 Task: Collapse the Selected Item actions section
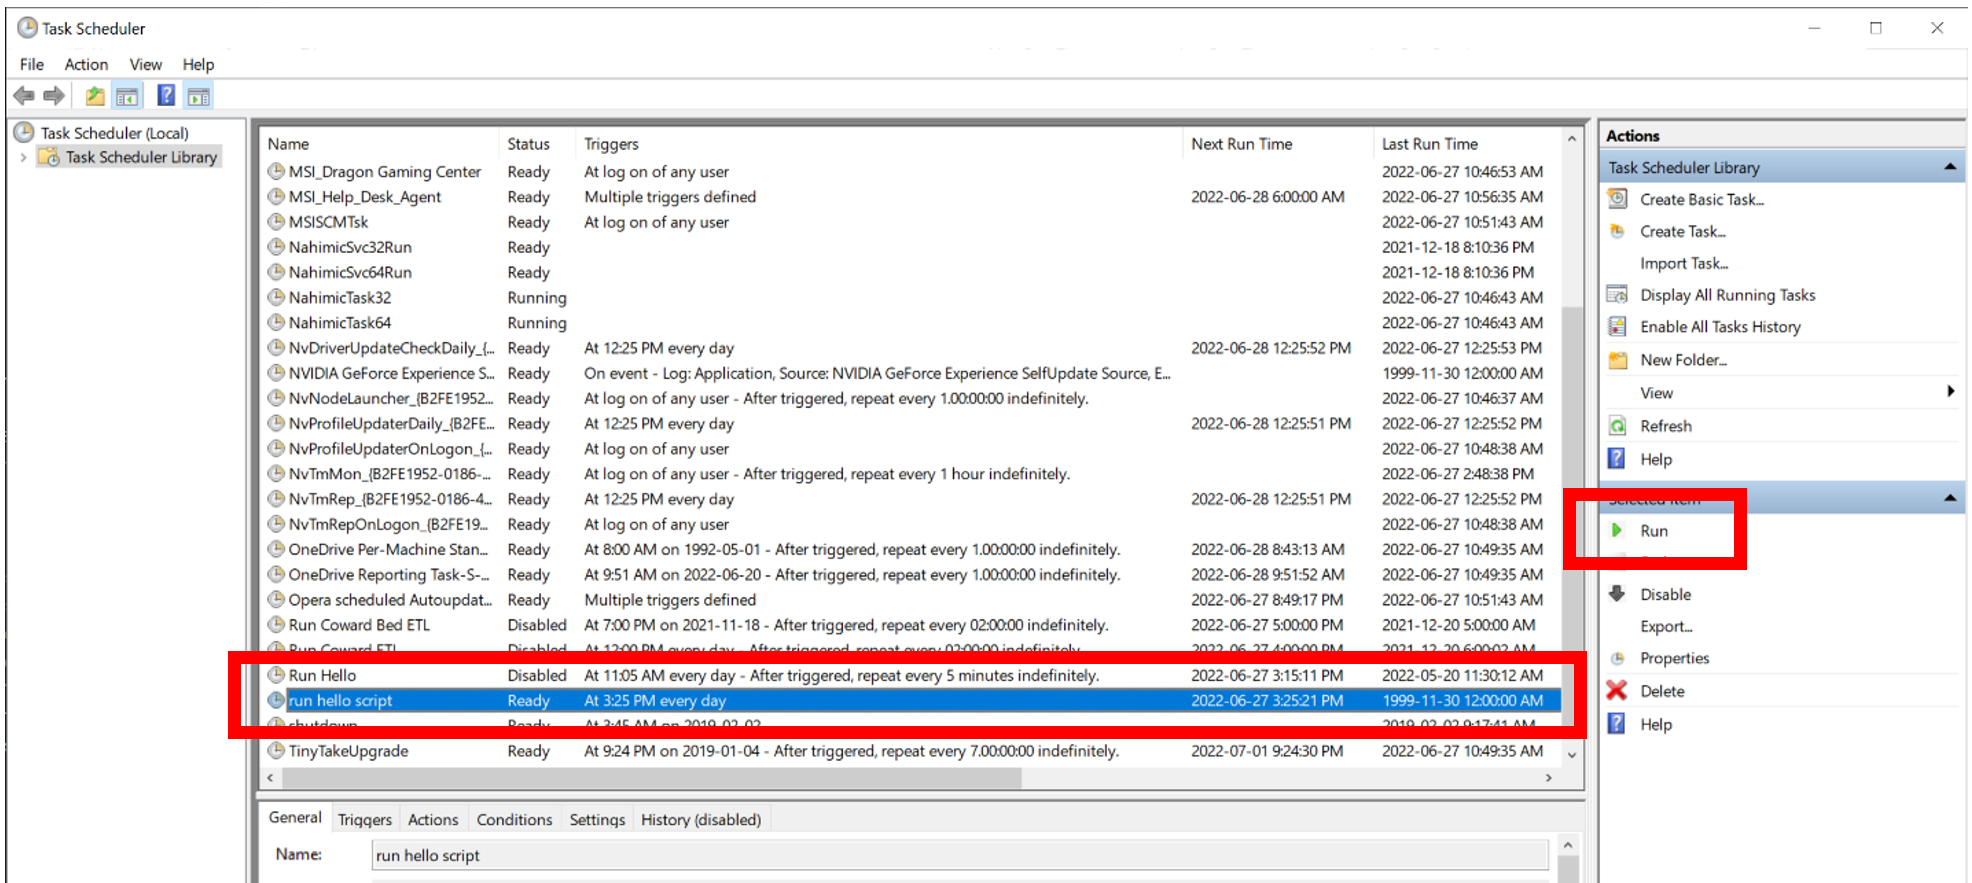(x=1949, y=498)
